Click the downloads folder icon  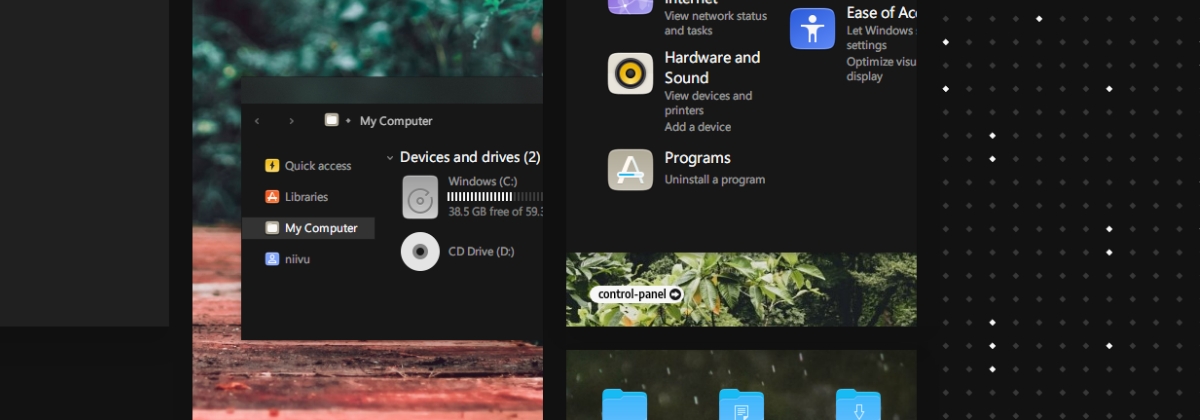[x=858, y=404]
